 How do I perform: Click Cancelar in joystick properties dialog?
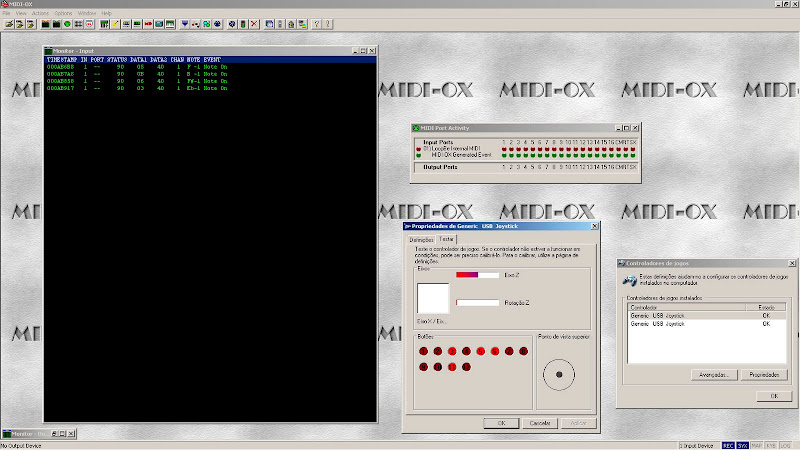point(540,423)
